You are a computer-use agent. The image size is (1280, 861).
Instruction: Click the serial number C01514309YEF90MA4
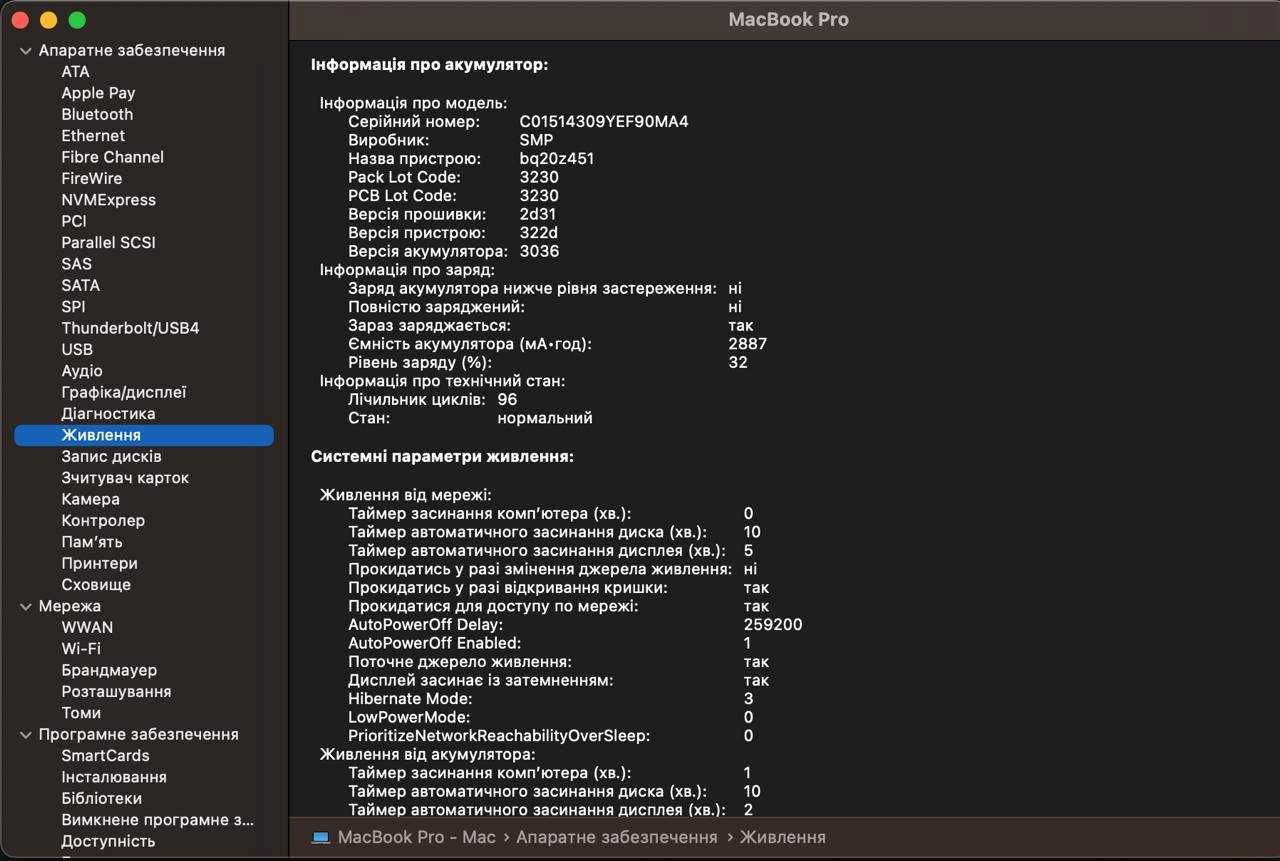coord(604,121)
